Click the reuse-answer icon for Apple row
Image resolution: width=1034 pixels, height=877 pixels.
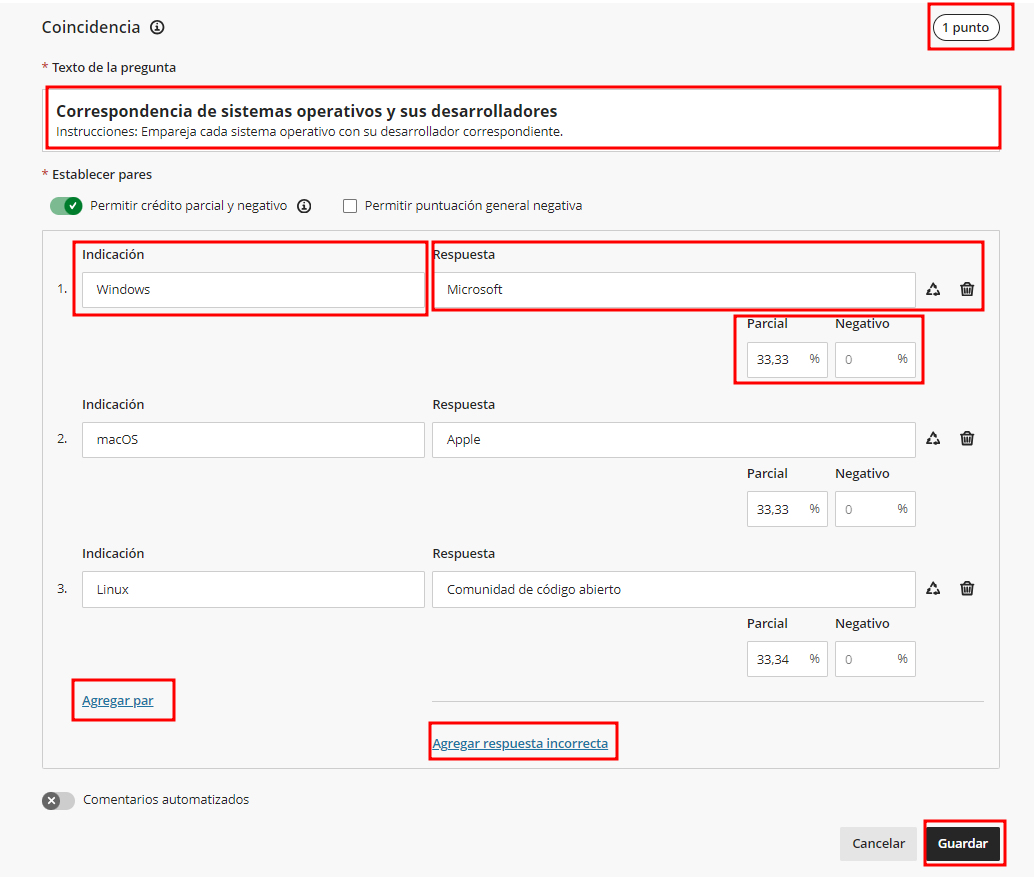click(933, 438)
